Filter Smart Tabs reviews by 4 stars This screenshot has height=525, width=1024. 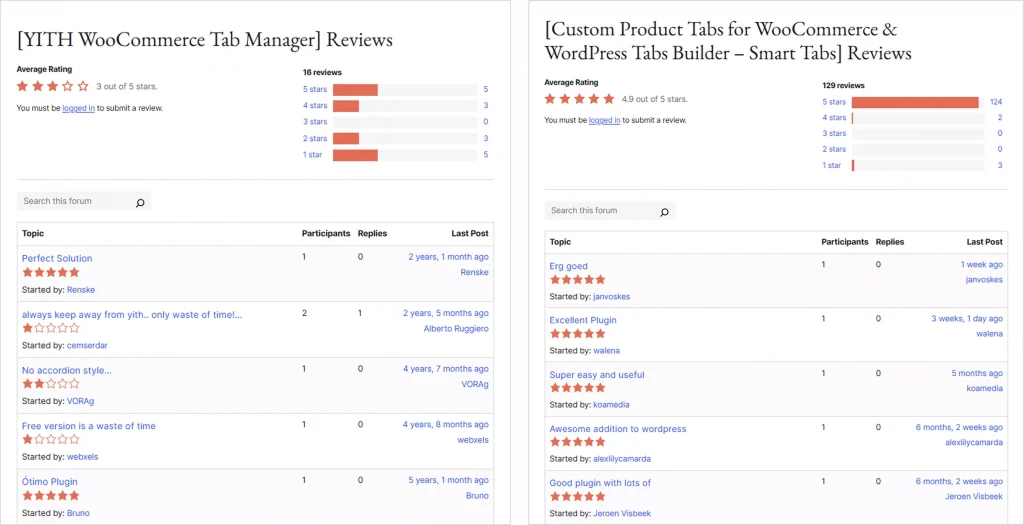[834, 117]
